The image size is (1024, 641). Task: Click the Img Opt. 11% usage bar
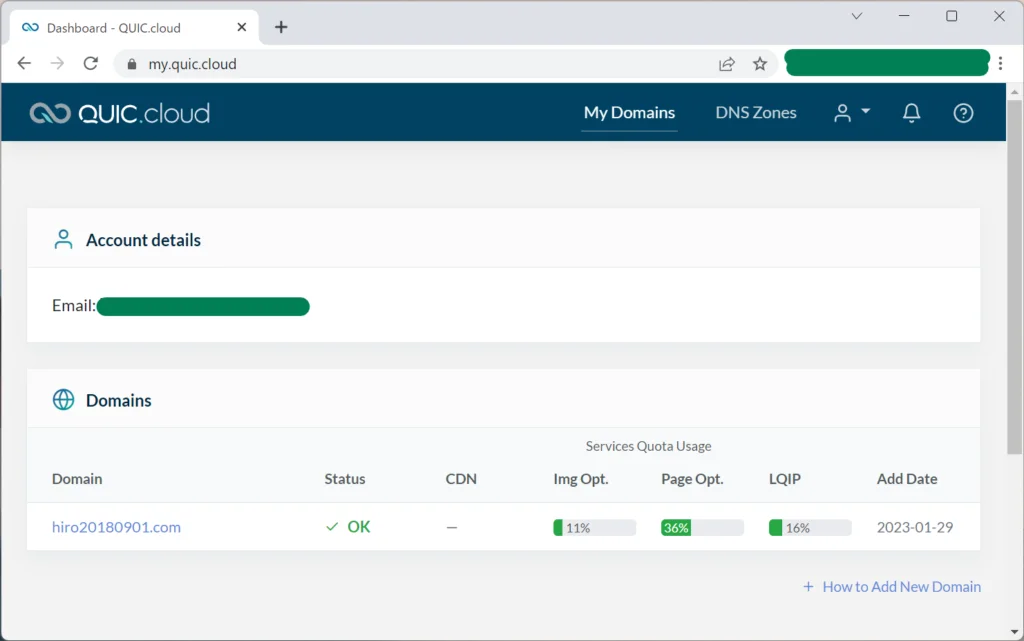pos(594,527)
